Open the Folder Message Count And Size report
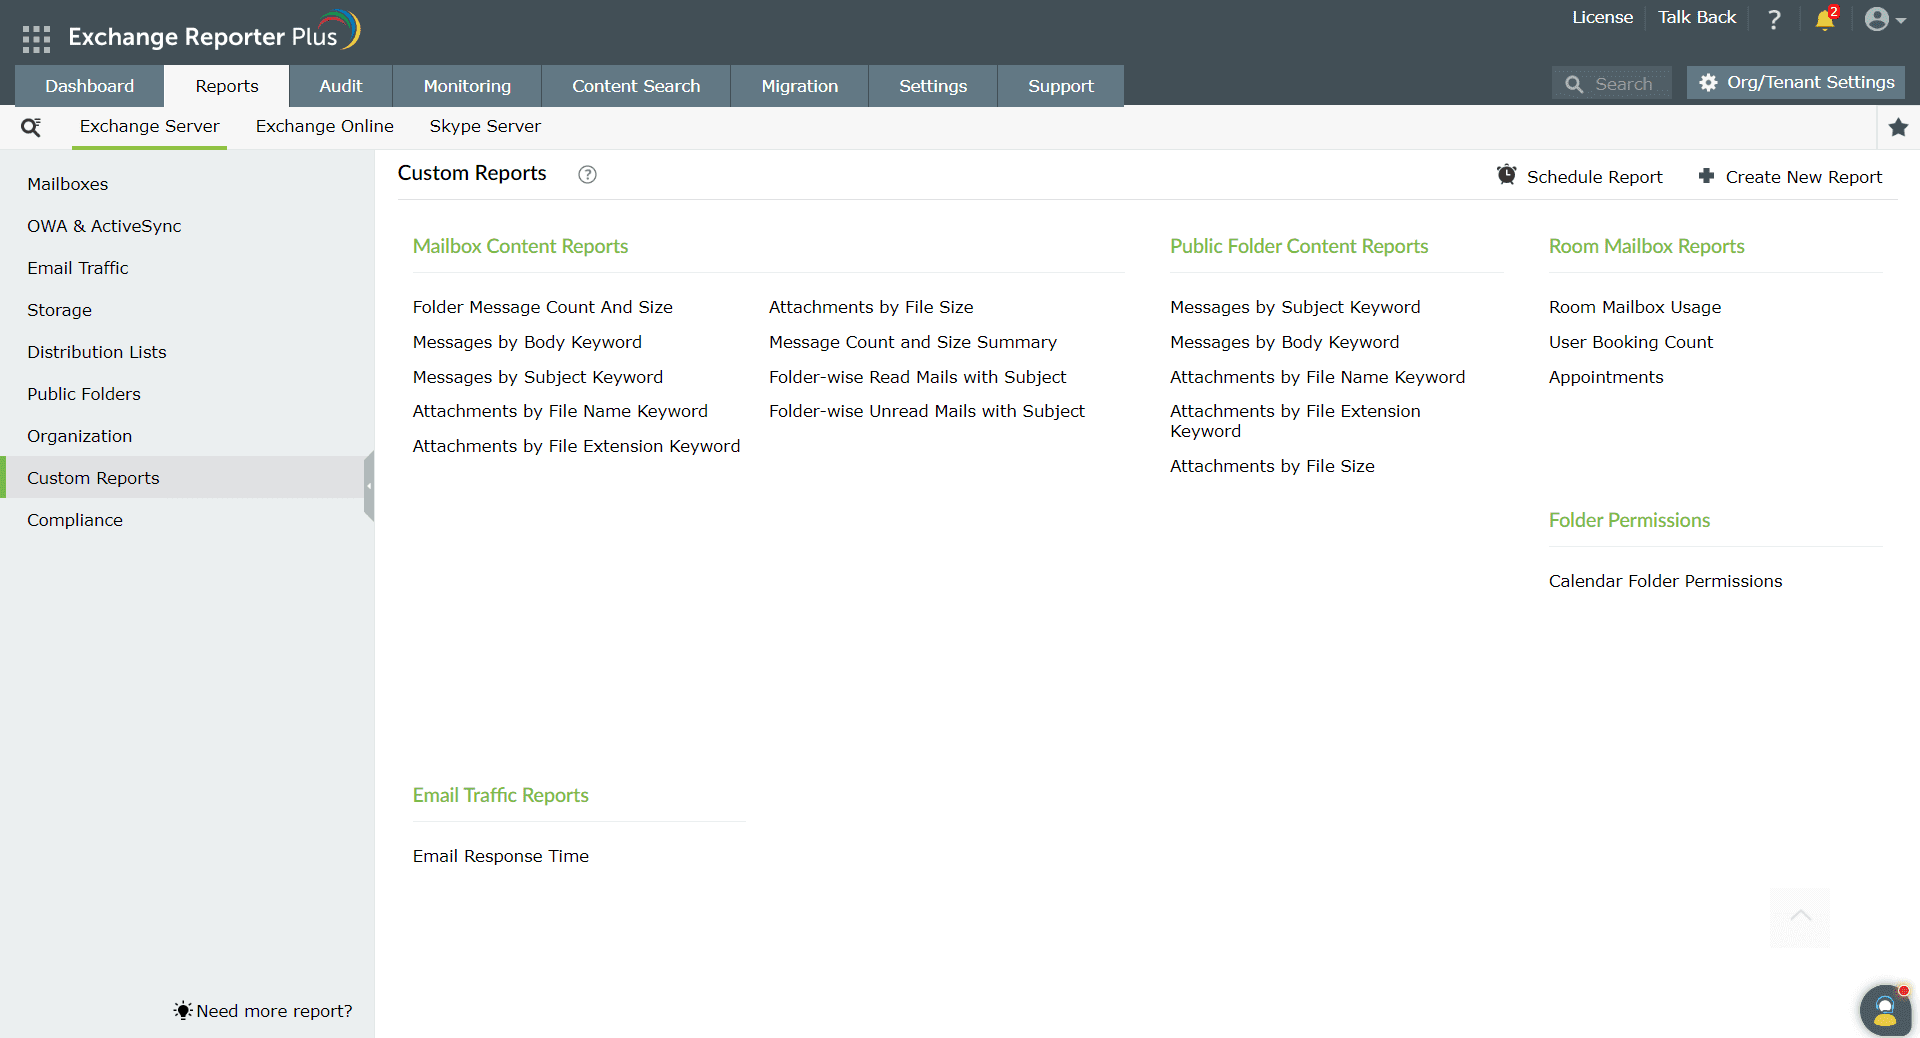Viewport: 1920px width, 1038px height. tap(542, 307)
